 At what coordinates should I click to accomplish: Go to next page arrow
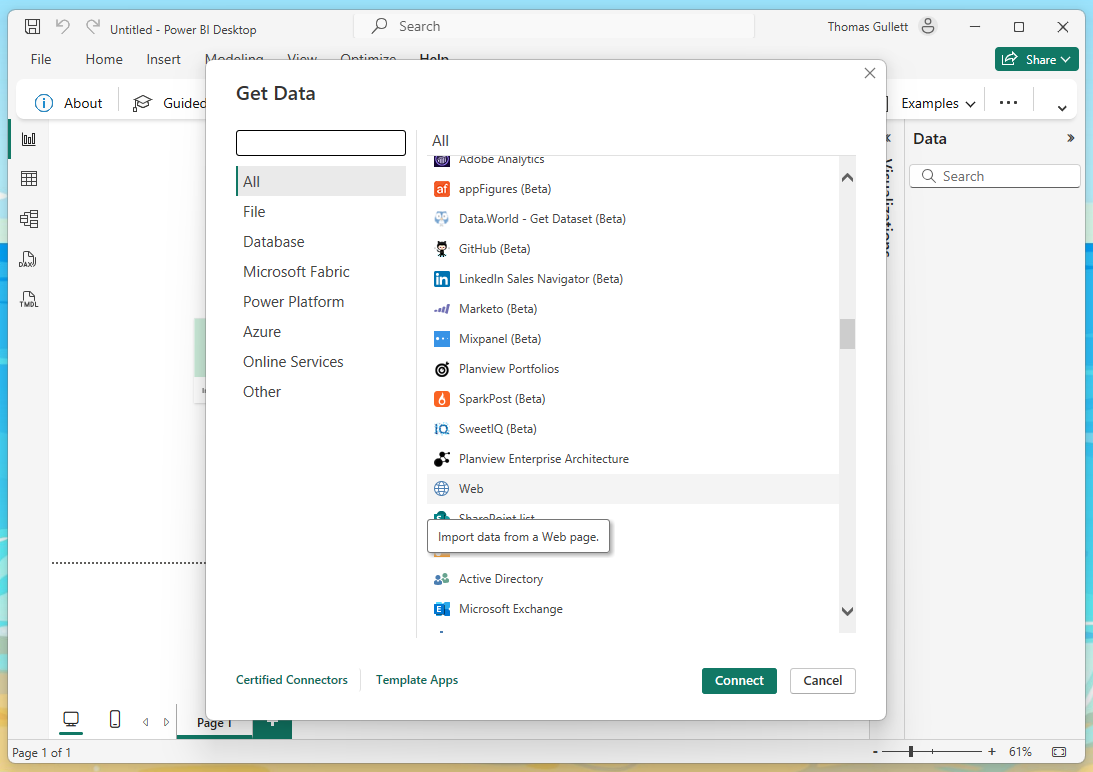(x=166, y=722)
